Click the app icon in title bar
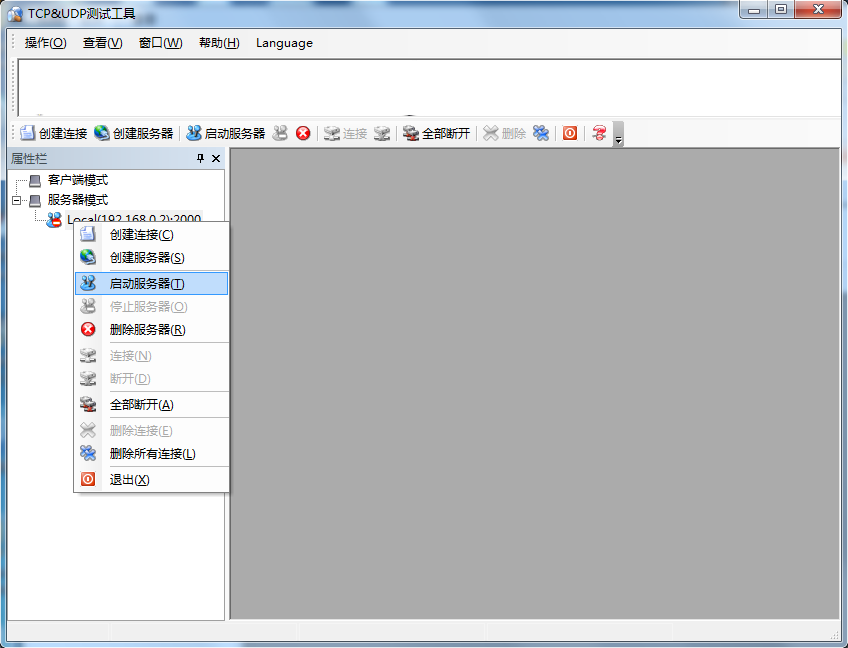The width and height of the screenshot is (848, 648). click(x=15, y=14)
